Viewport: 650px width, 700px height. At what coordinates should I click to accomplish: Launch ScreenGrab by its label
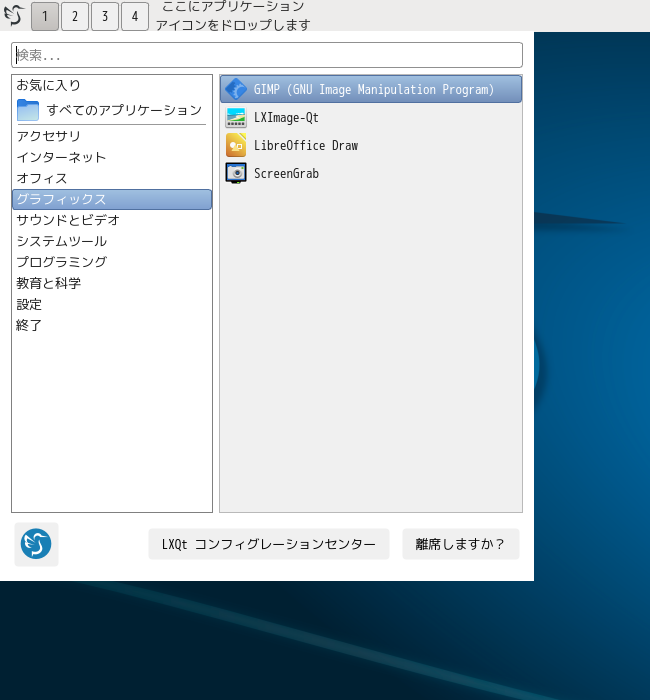286,173
